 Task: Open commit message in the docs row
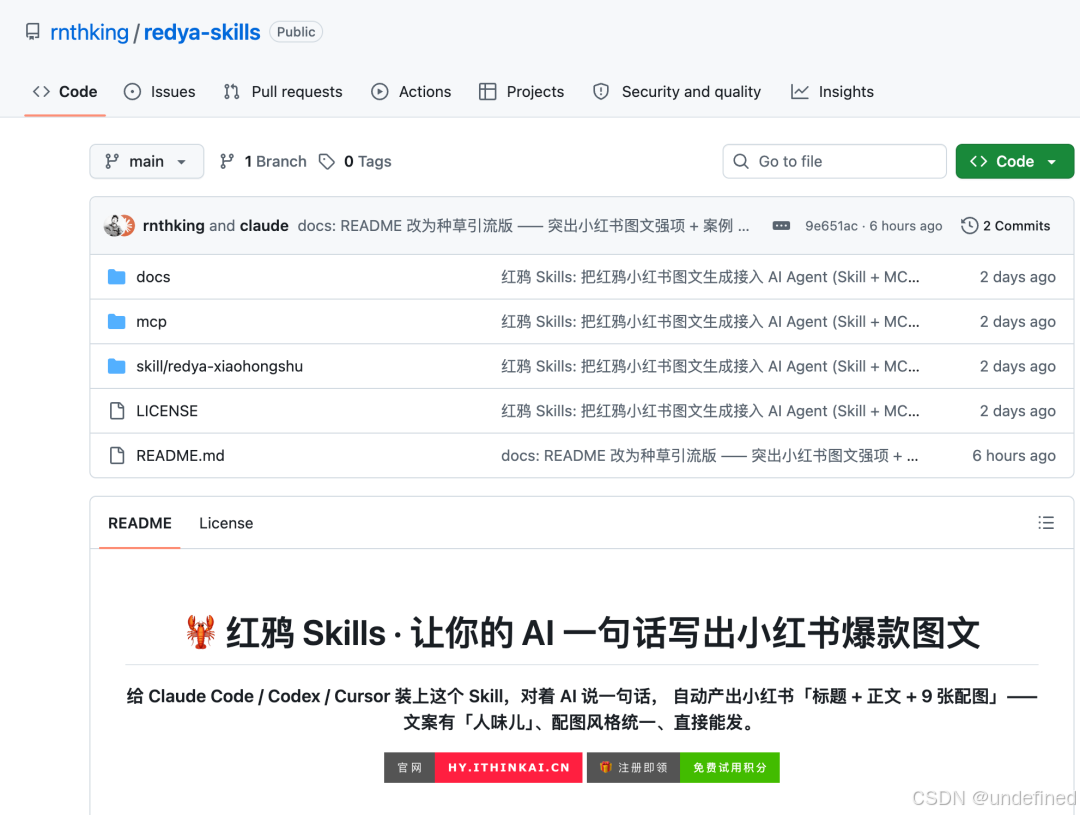coord(710,277)
